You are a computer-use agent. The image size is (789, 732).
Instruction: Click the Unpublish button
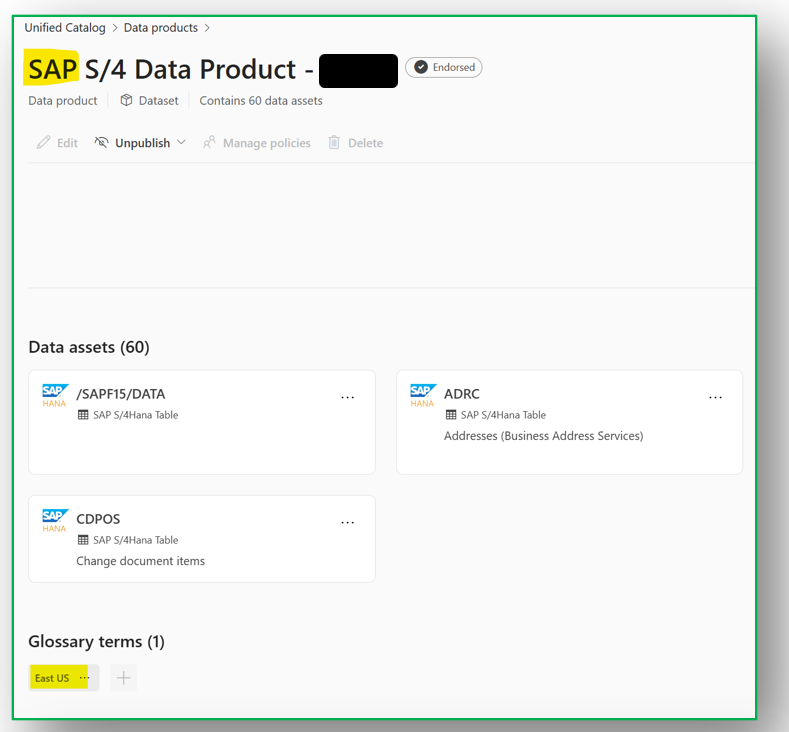[142, 143]
